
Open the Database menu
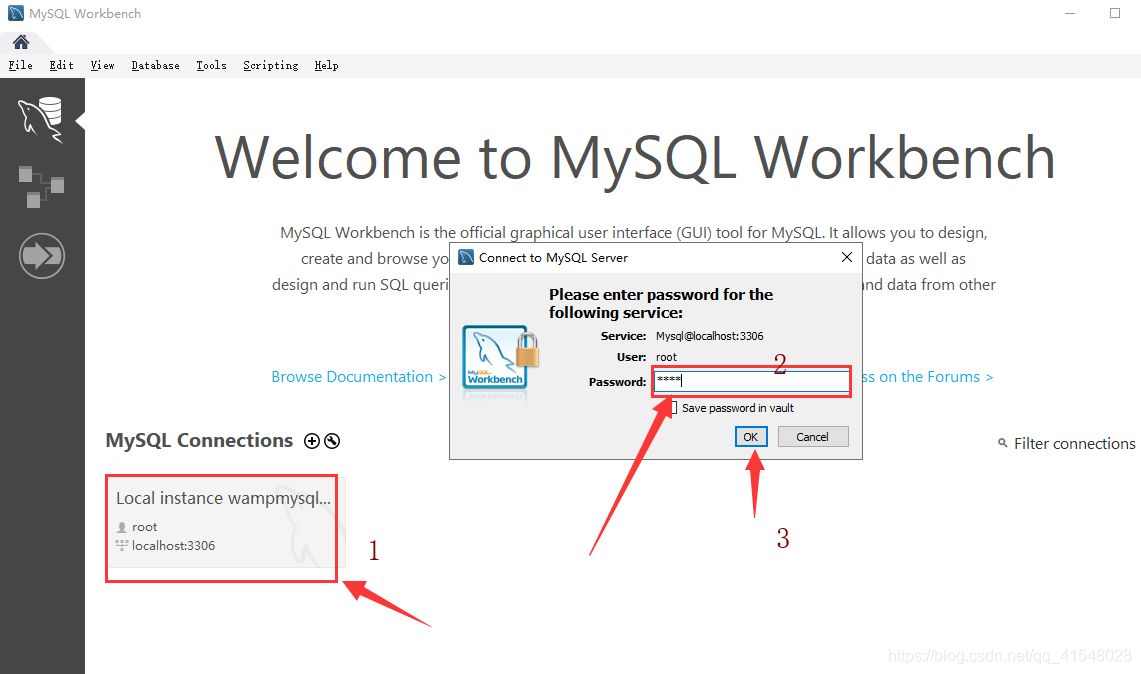pos(156,66)
